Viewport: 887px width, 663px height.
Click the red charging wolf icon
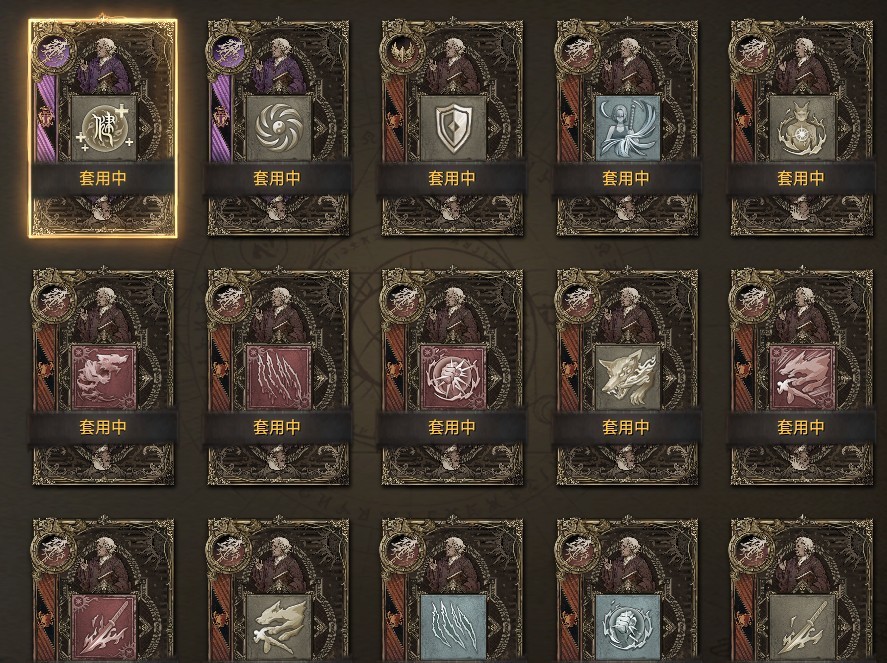pyautogui.click(x=802, y=377)
